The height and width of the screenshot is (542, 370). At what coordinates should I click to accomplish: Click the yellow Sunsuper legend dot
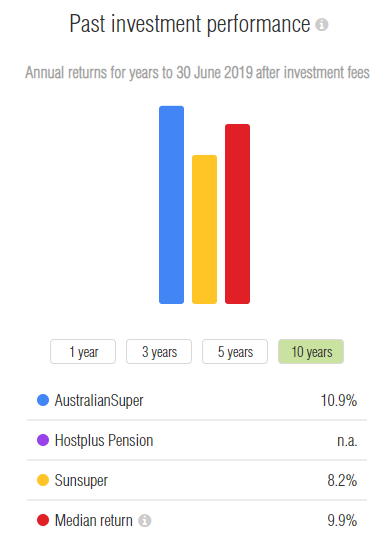[x=43, y=480]
